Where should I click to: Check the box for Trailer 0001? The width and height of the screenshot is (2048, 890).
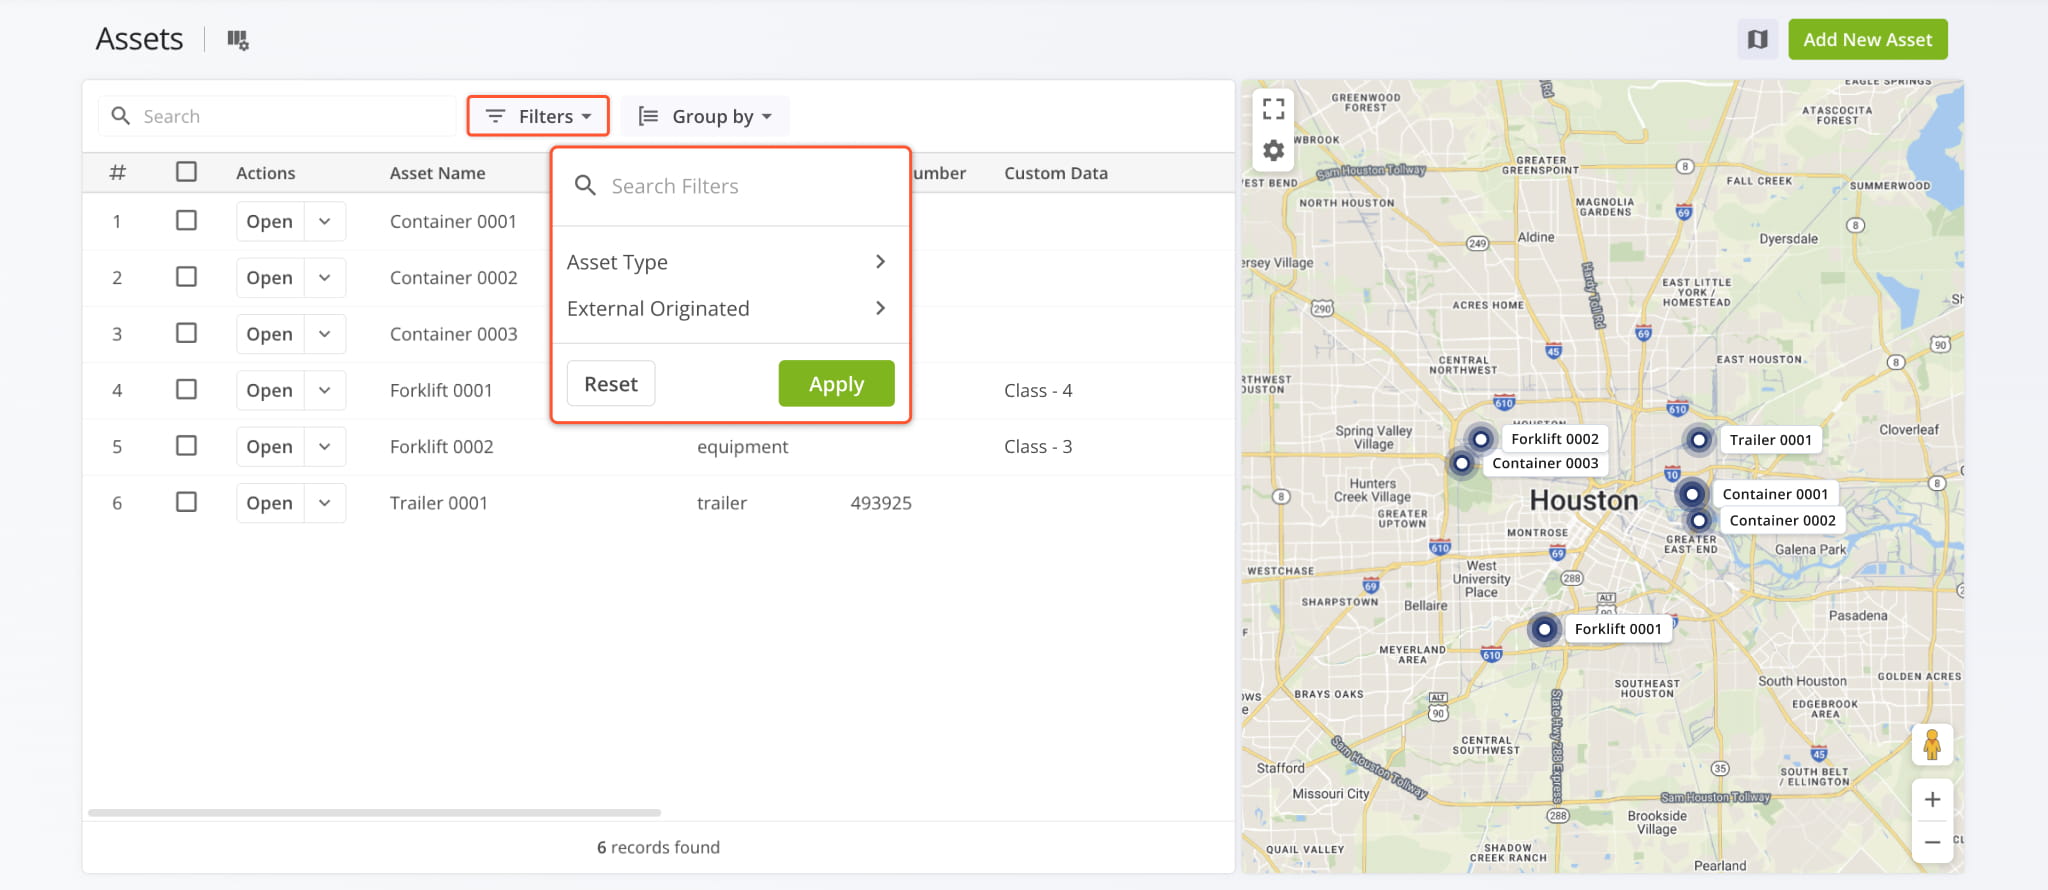(186, 502)
